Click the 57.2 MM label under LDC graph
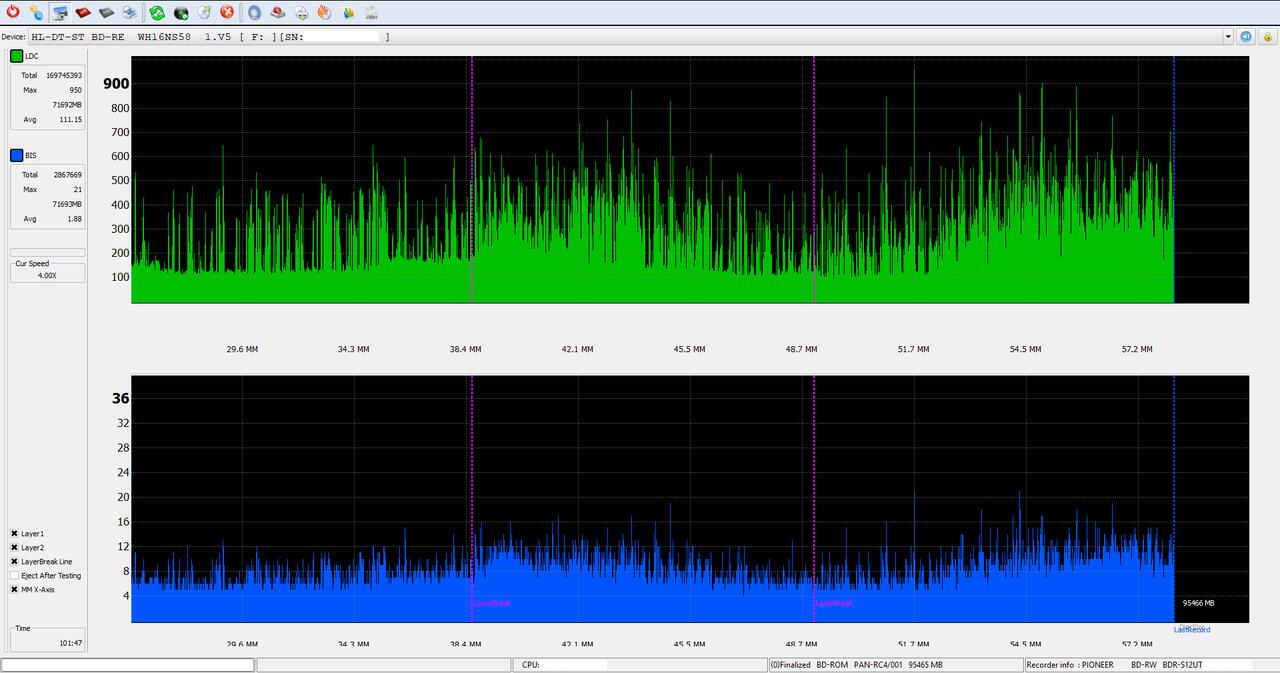This screenshot has height=673, width=1280. coord(1137,349)
